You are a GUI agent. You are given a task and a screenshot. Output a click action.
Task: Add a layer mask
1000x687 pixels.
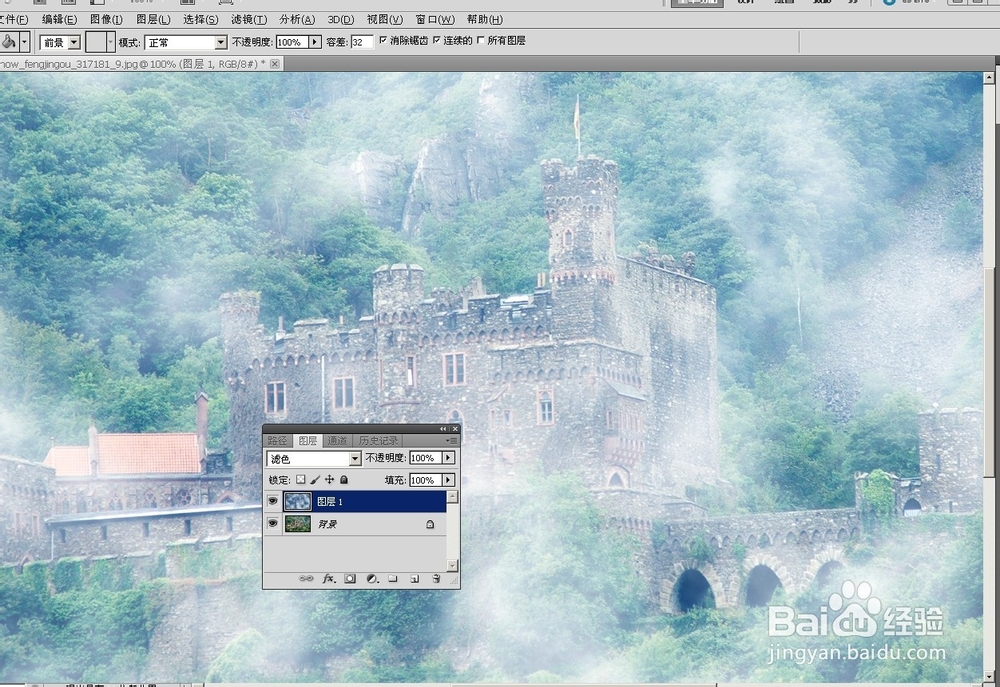[349, 579]
